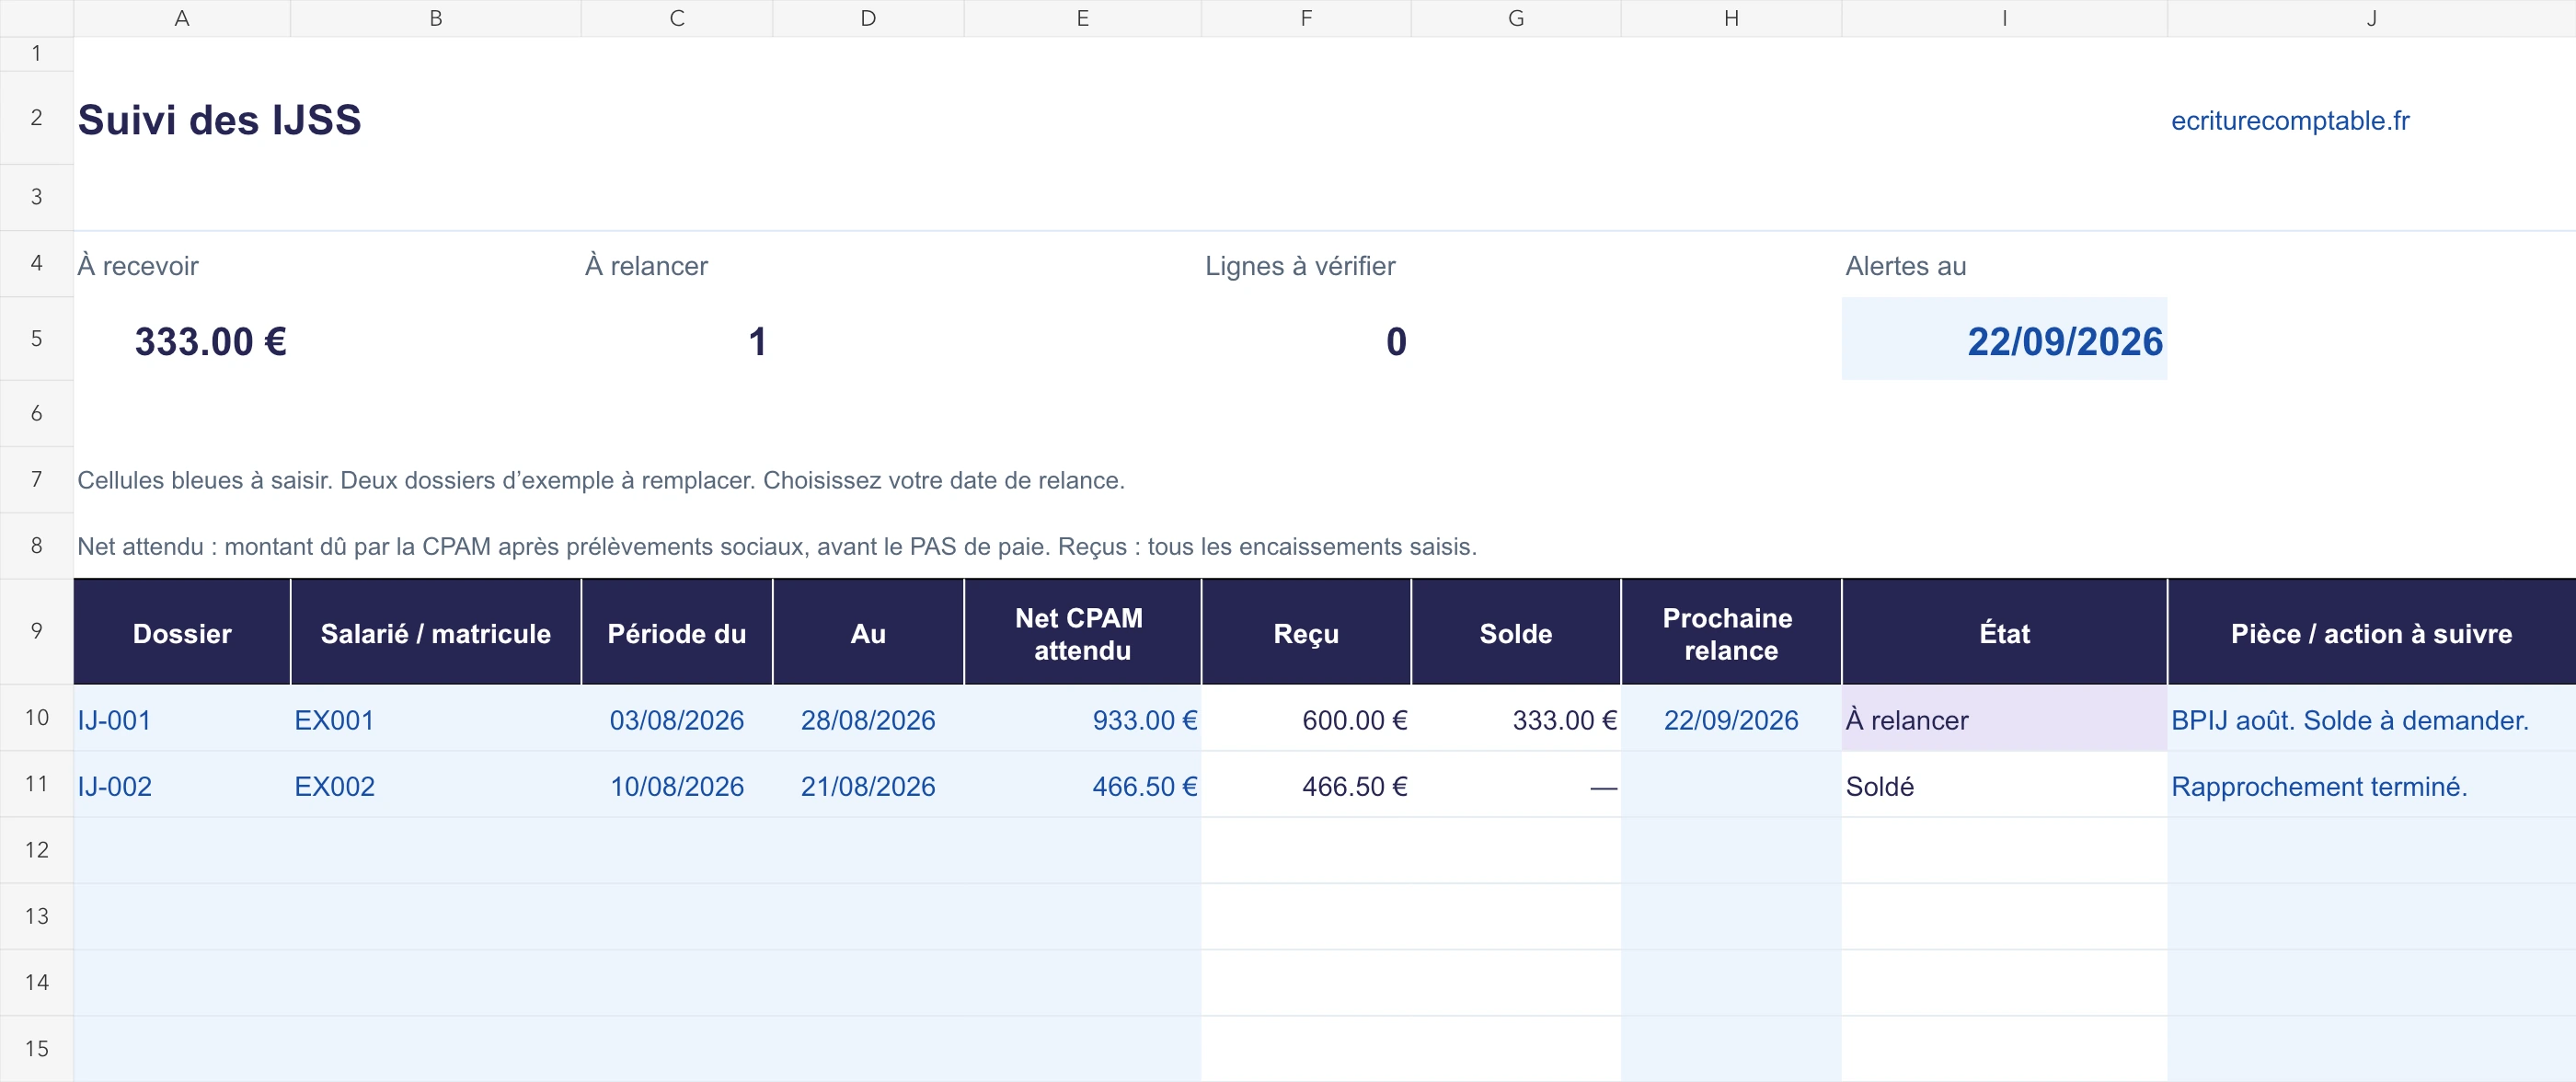The image size is (2576, 1082).
Task: Select end date 21/08/2026
Action: coord(868,785)
